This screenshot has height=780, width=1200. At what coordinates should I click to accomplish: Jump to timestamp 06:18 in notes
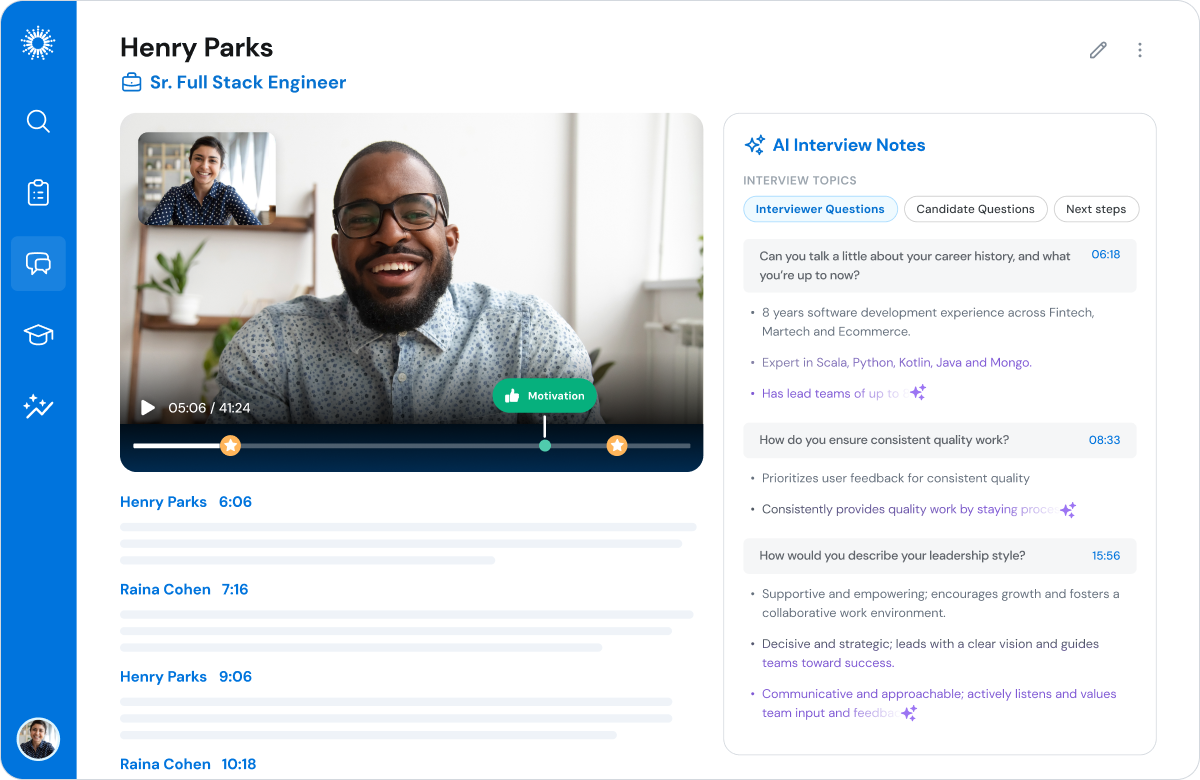point(1106,255)
